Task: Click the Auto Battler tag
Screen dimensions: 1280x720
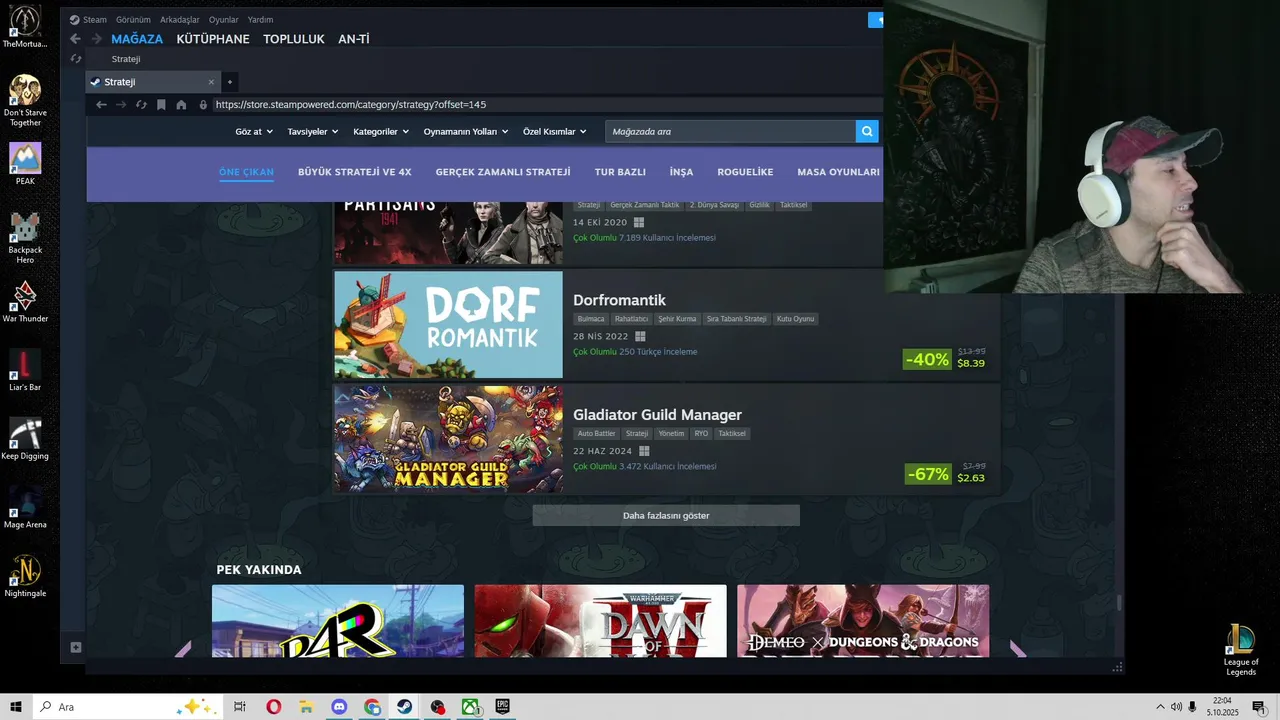Action: pos(596,434)
